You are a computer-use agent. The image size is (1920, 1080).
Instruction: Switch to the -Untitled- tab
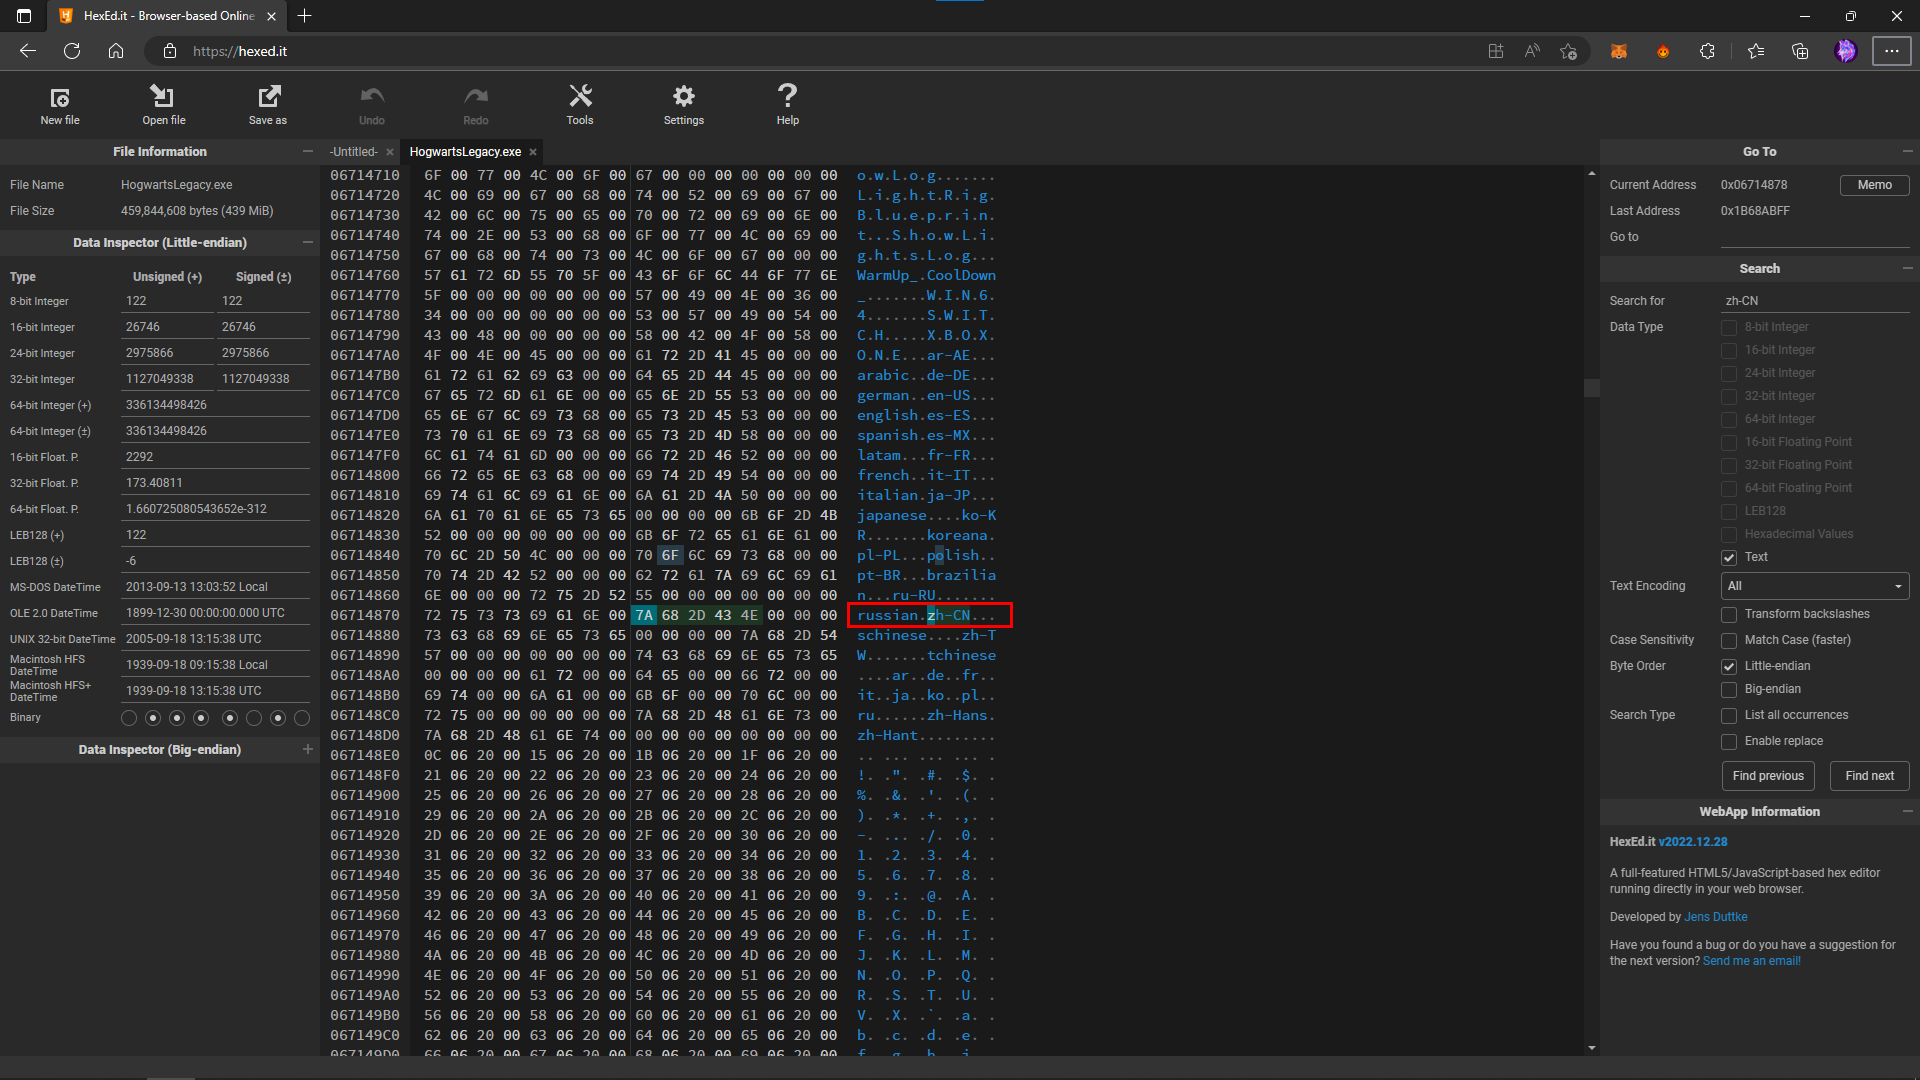pos(354,152)
